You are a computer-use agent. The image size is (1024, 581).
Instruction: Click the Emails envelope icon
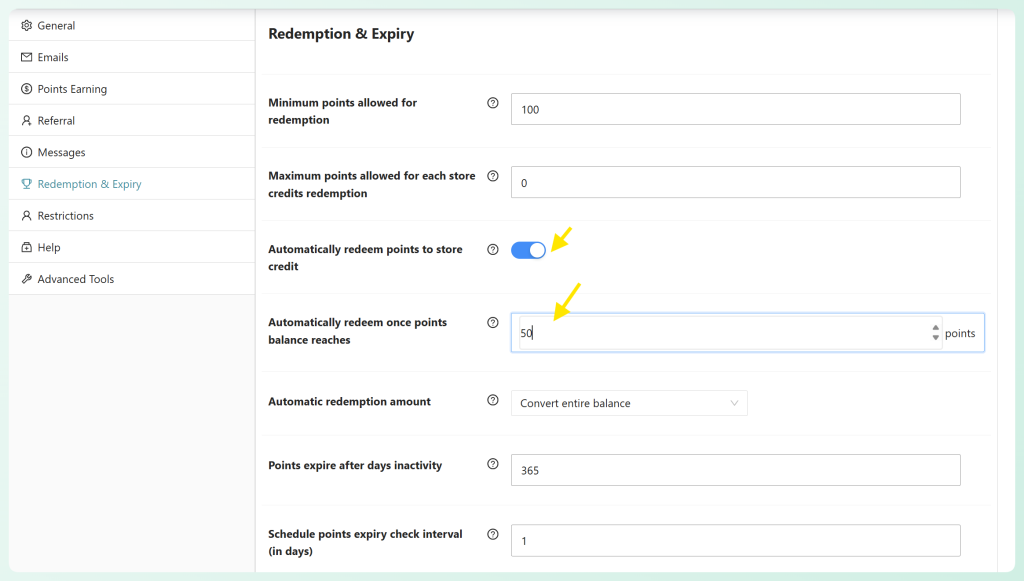coord(26,57)
